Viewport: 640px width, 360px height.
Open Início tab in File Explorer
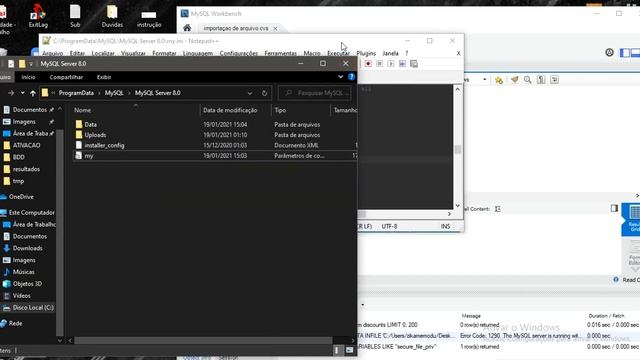[x=28, y=77]
